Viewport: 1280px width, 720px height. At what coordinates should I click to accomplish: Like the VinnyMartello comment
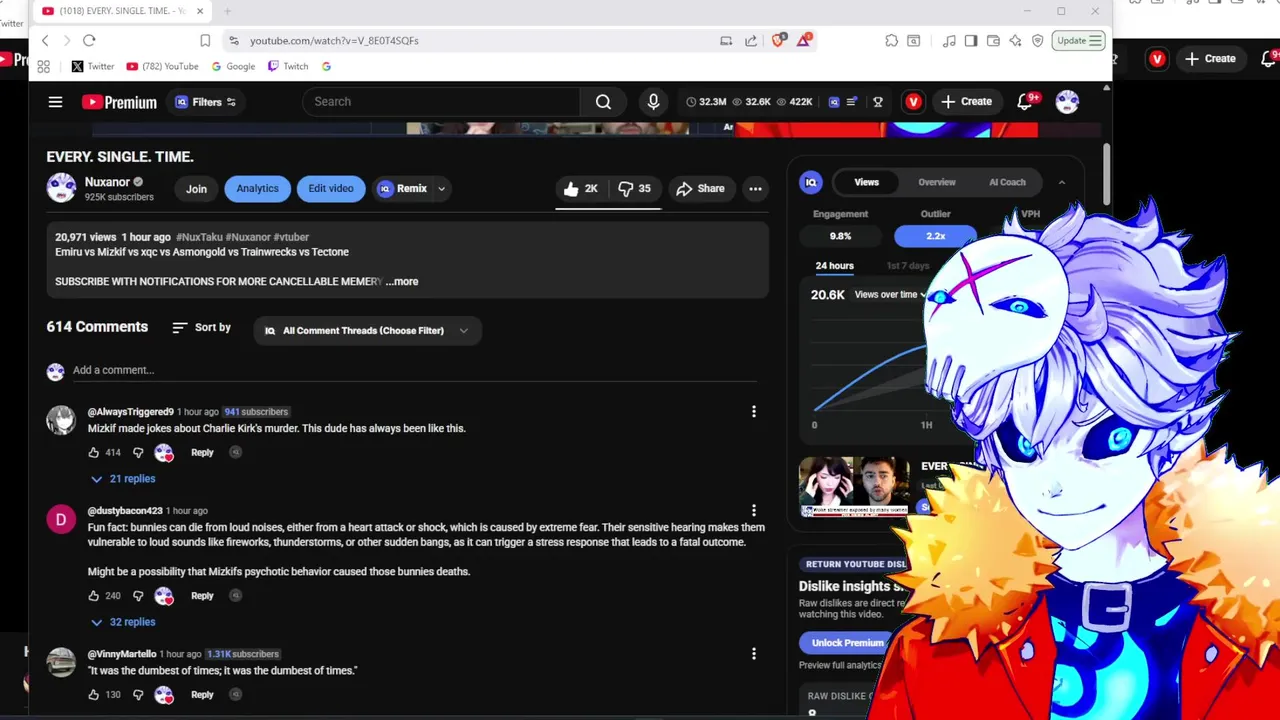click(x=94, y=694)
